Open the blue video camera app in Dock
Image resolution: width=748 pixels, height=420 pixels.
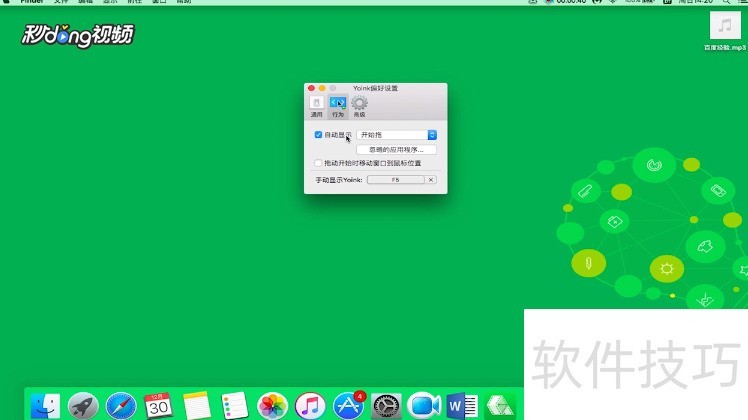[424, 406]
